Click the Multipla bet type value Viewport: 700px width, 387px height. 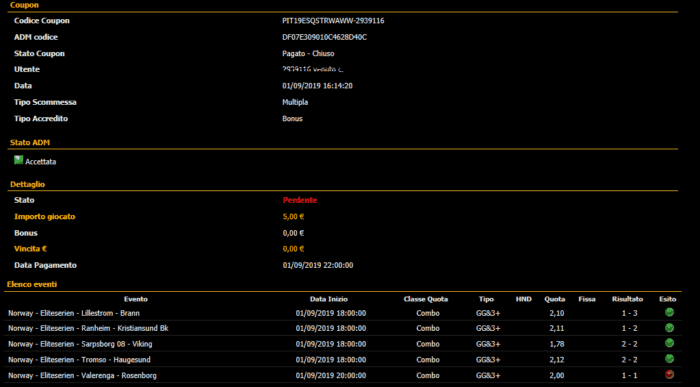[295, 102]
